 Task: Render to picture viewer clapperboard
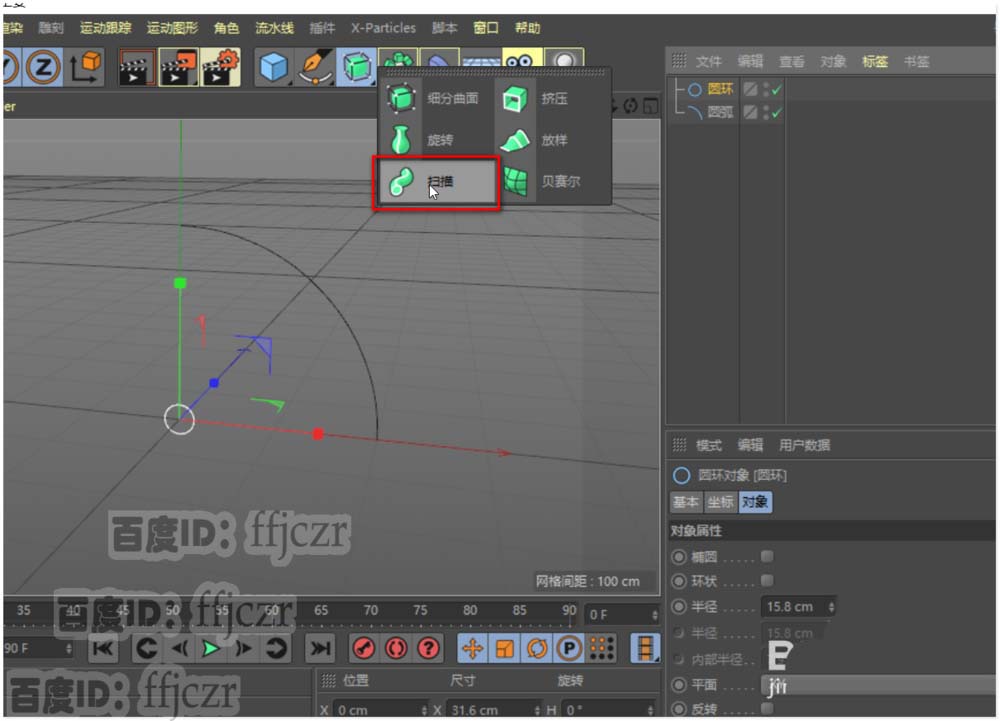click(179, 67)
